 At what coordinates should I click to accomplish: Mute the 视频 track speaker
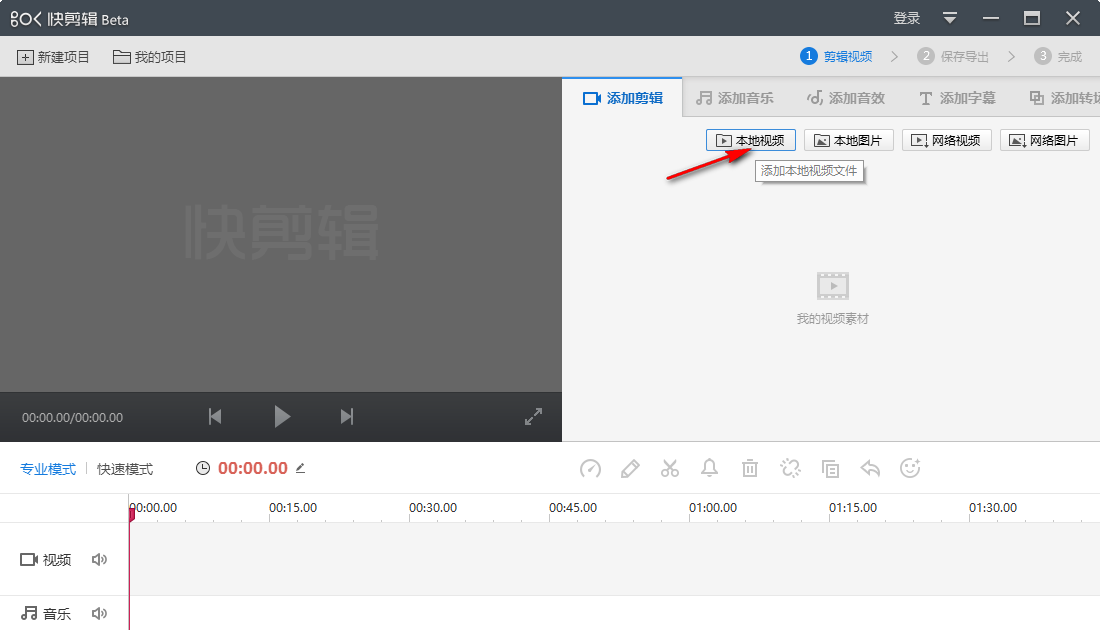tap(99, 559)
